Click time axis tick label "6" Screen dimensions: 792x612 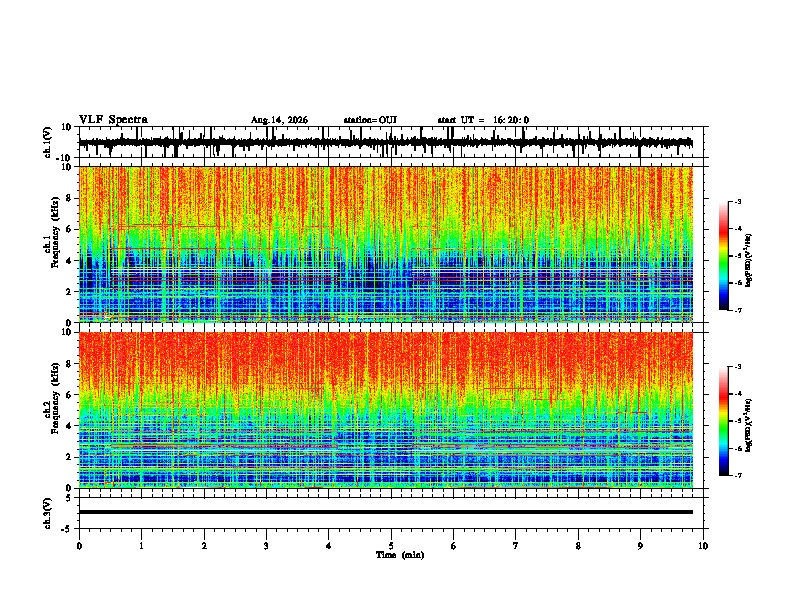pyautogui.click(x=454, y=546)
